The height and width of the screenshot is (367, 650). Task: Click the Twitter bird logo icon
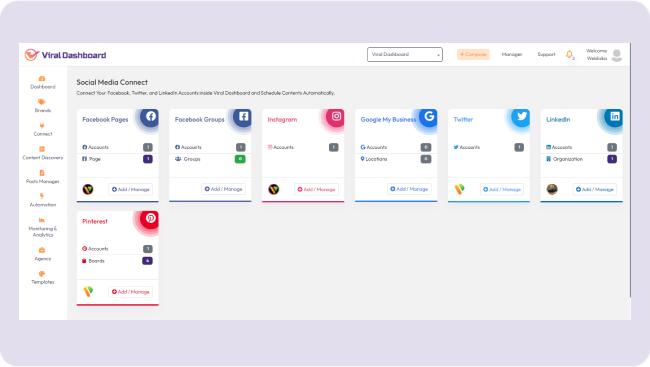pyautogui.click(x=522, y=117)
